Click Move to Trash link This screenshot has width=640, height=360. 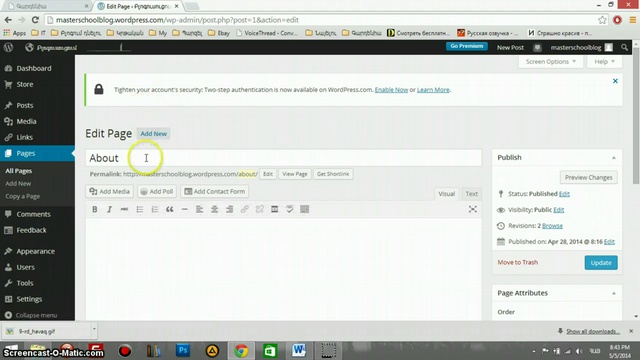[x=518, y=262]
